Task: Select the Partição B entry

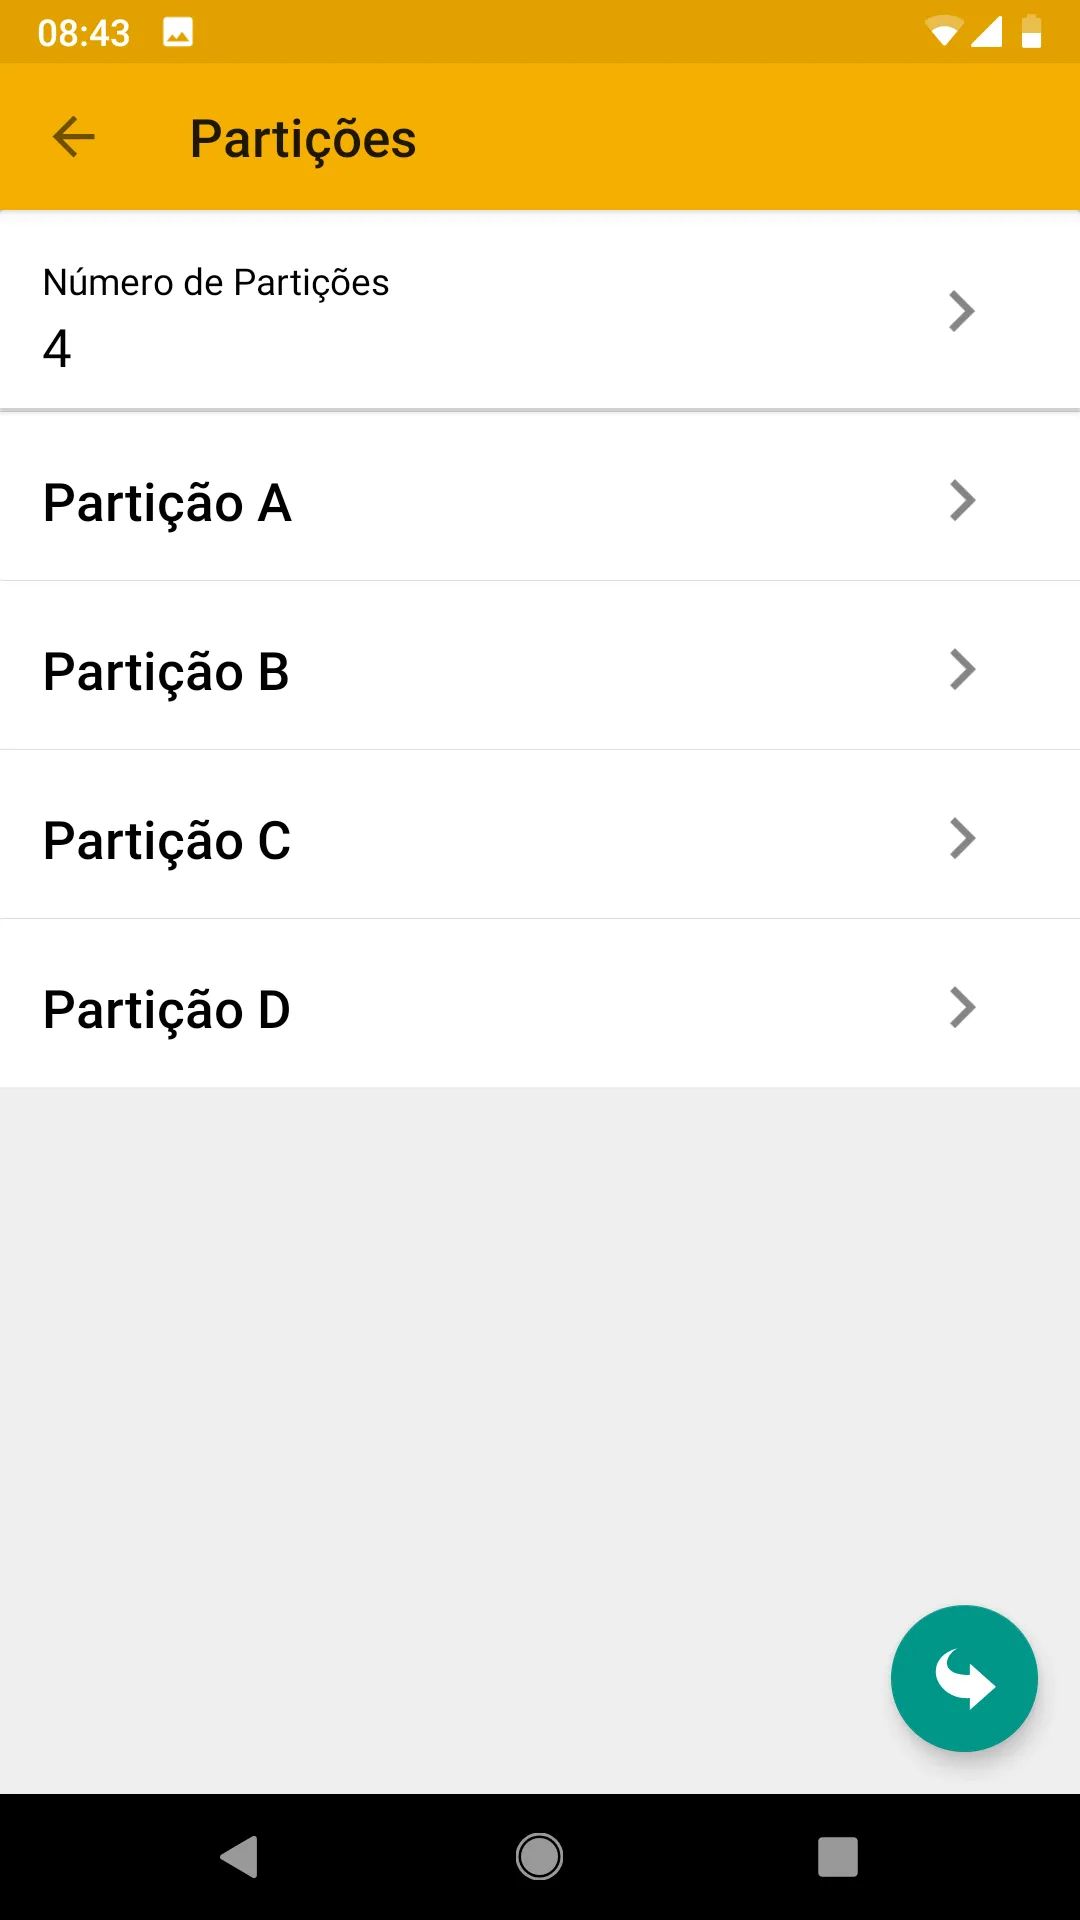Action: (166, 671)
